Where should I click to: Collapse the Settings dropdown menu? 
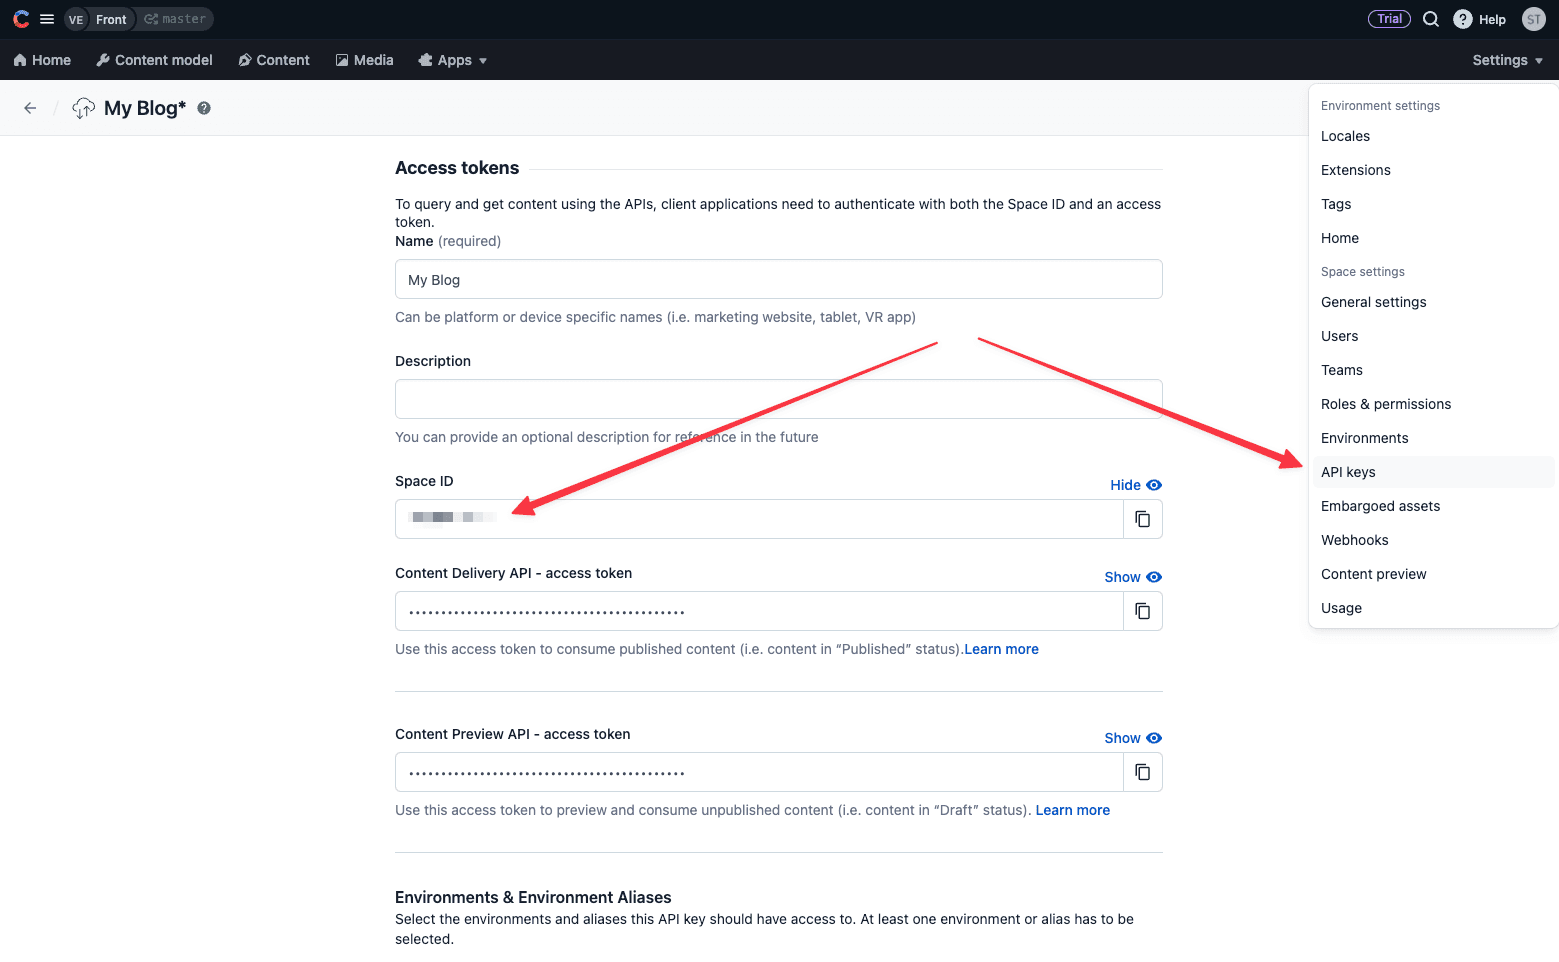[1507, 60]
